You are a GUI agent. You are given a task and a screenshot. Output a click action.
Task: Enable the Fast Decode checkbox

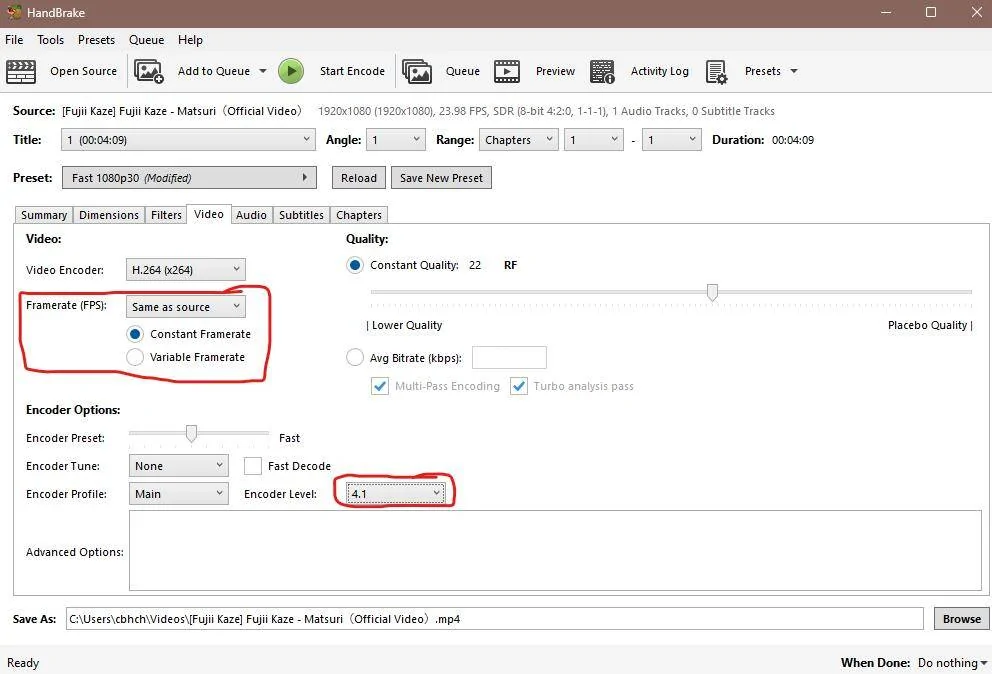coord(252,466)
